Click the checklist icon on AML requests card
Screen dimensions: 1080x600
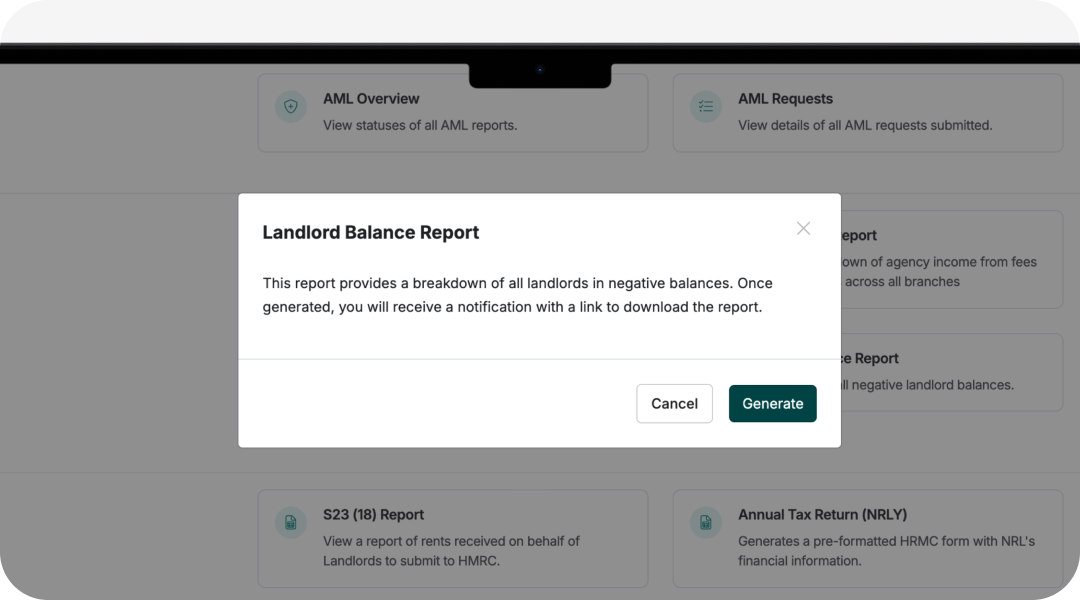(705, 106)
